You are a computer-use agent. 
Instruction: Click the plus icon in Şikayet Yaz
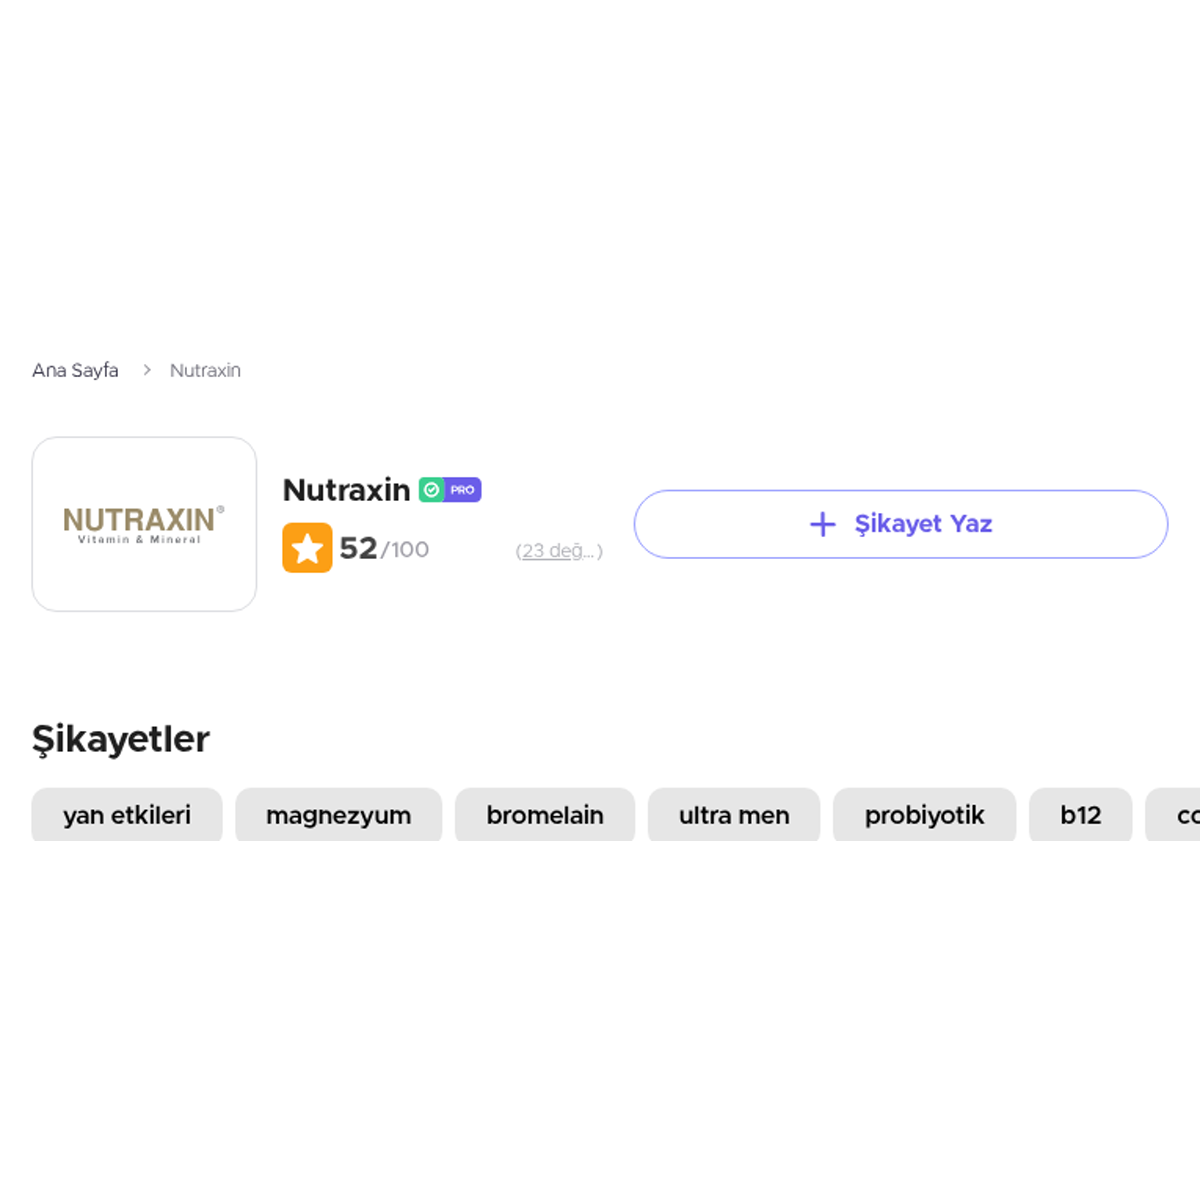[x=822, y=524]
